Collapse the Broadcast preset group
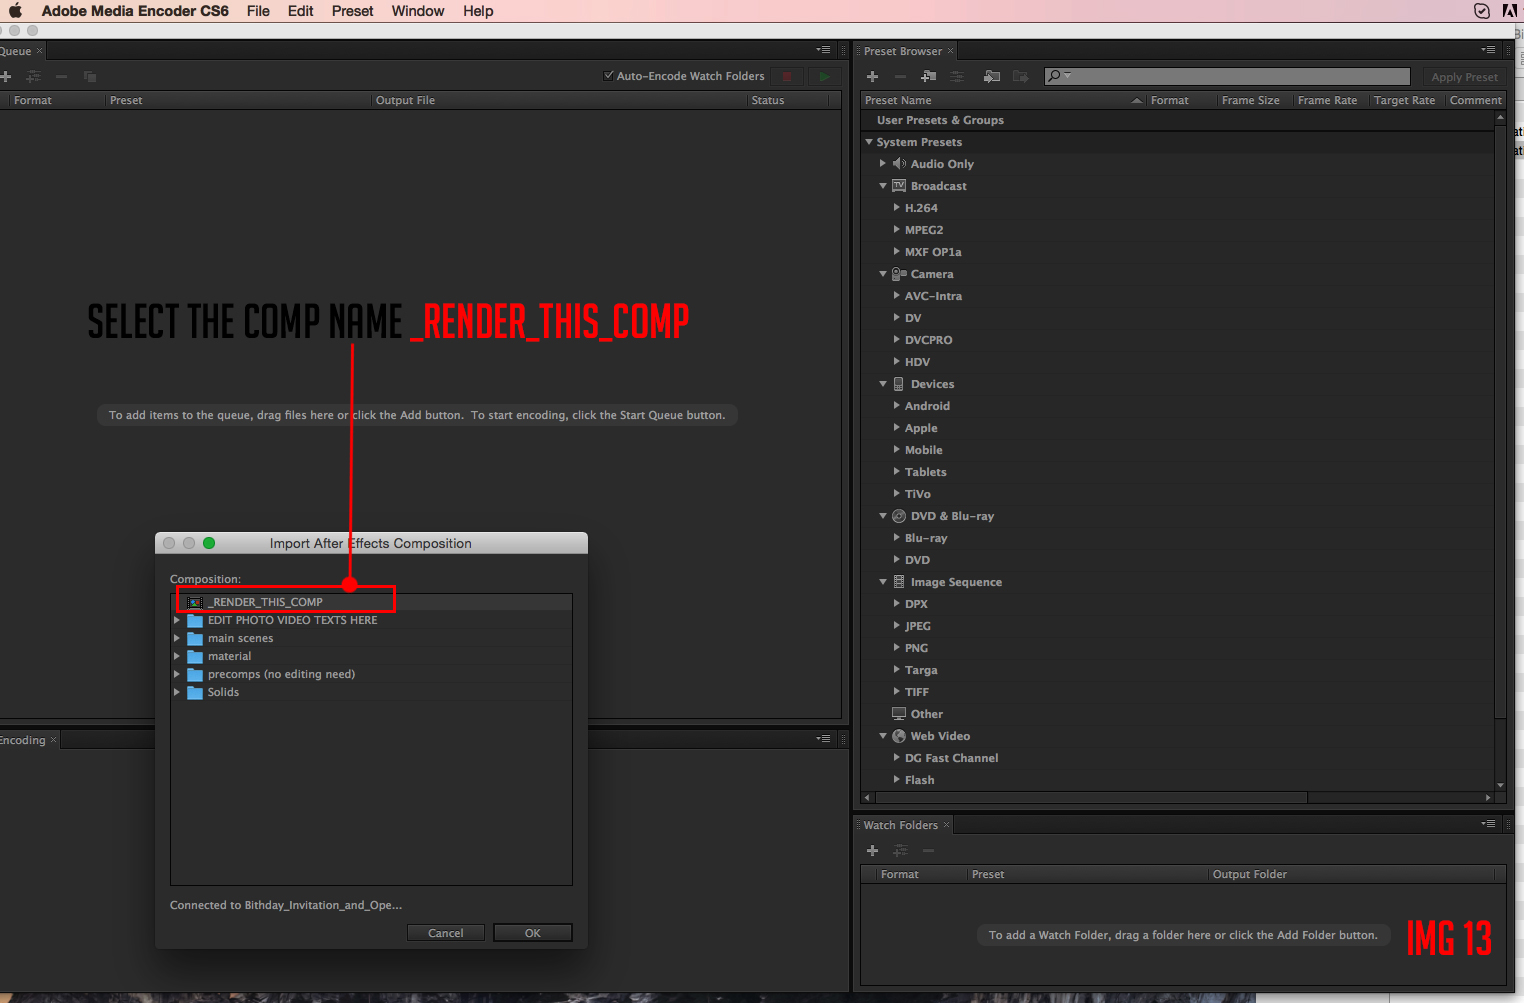 [x=883, y=186]
